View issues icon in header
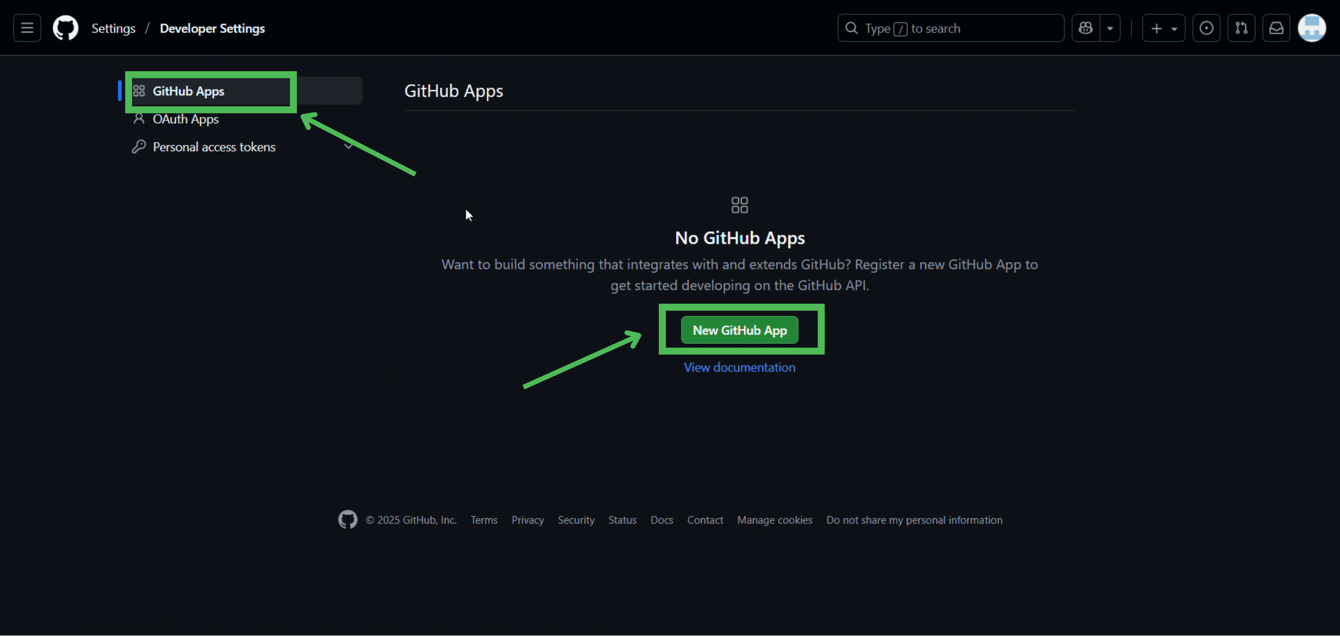The width and height of the screenshot is (1340, 636). click(1206, 28)
